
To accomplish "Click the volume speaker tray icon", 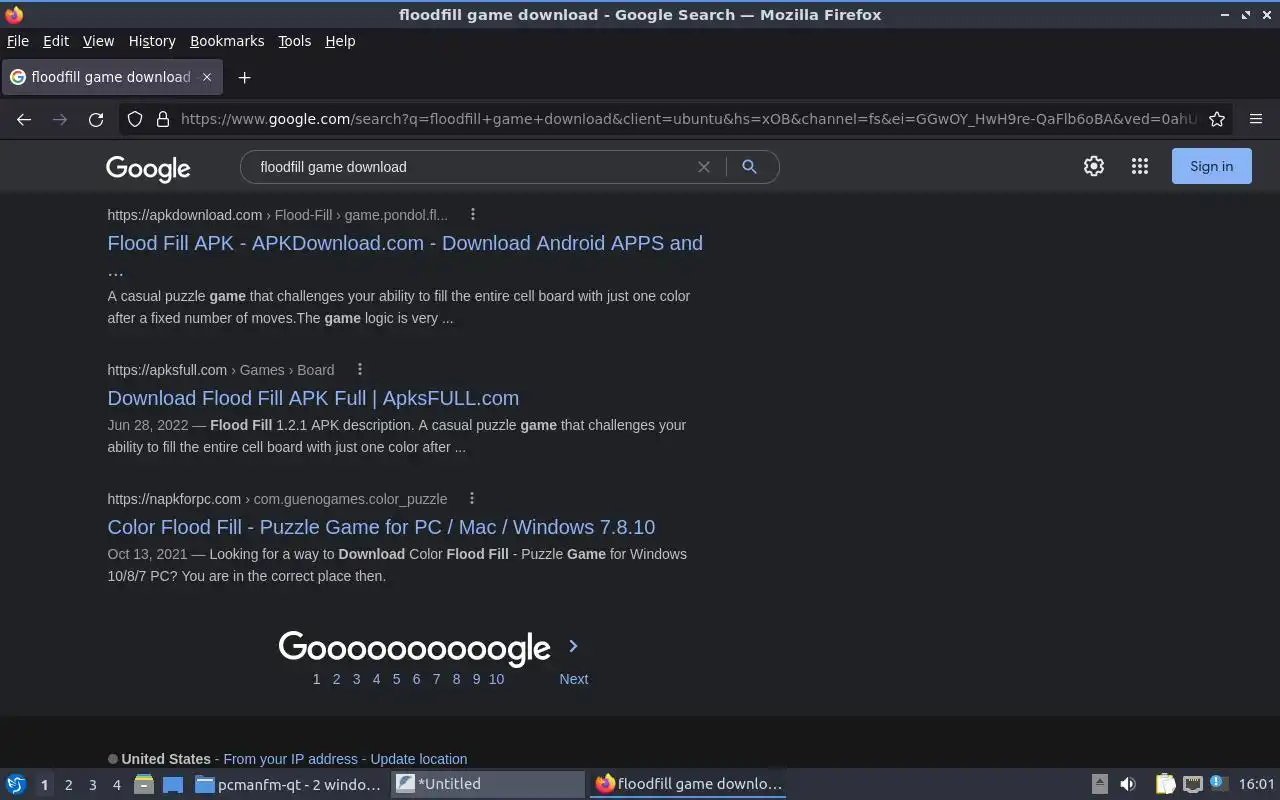I will (x=1128, y=784).
